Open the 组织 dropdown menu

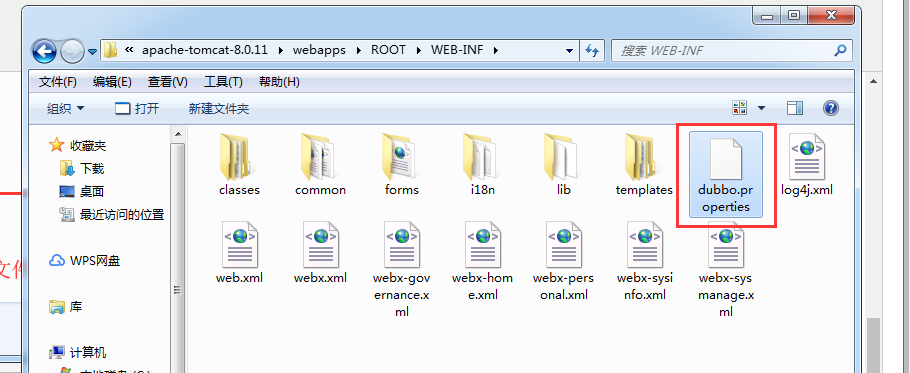65,108
